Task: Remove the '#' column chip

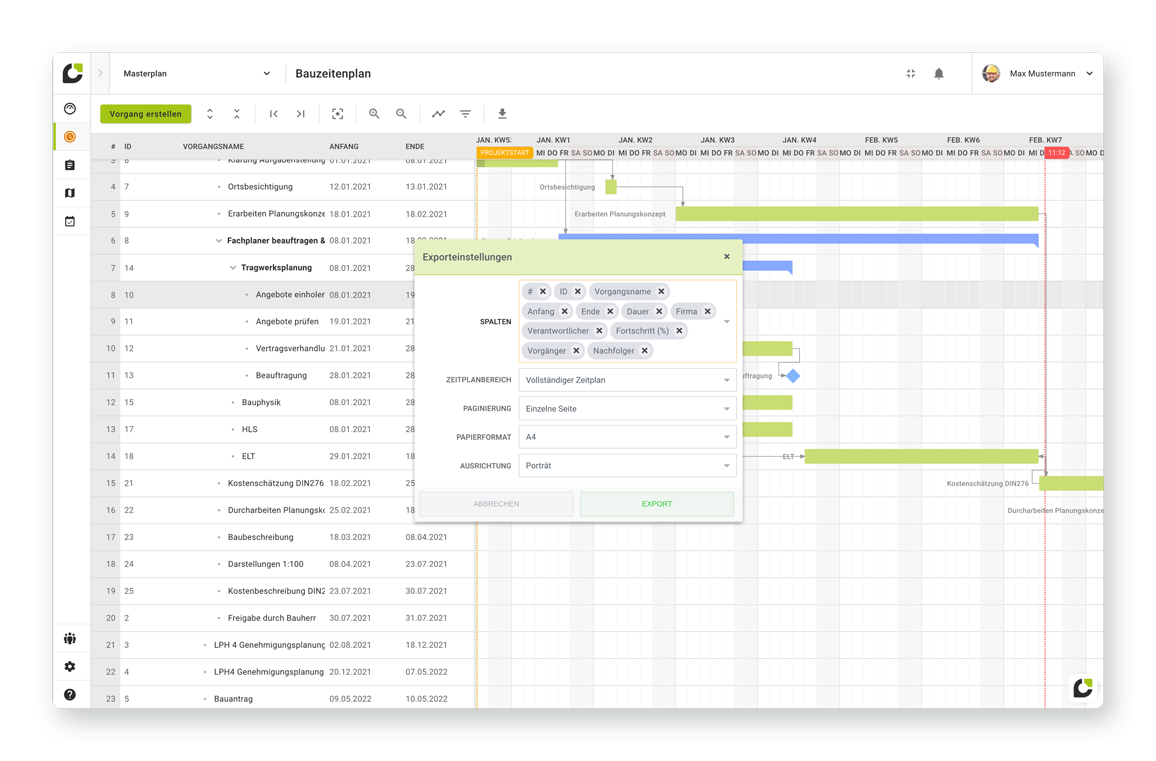Action: [x=543, y=291]
